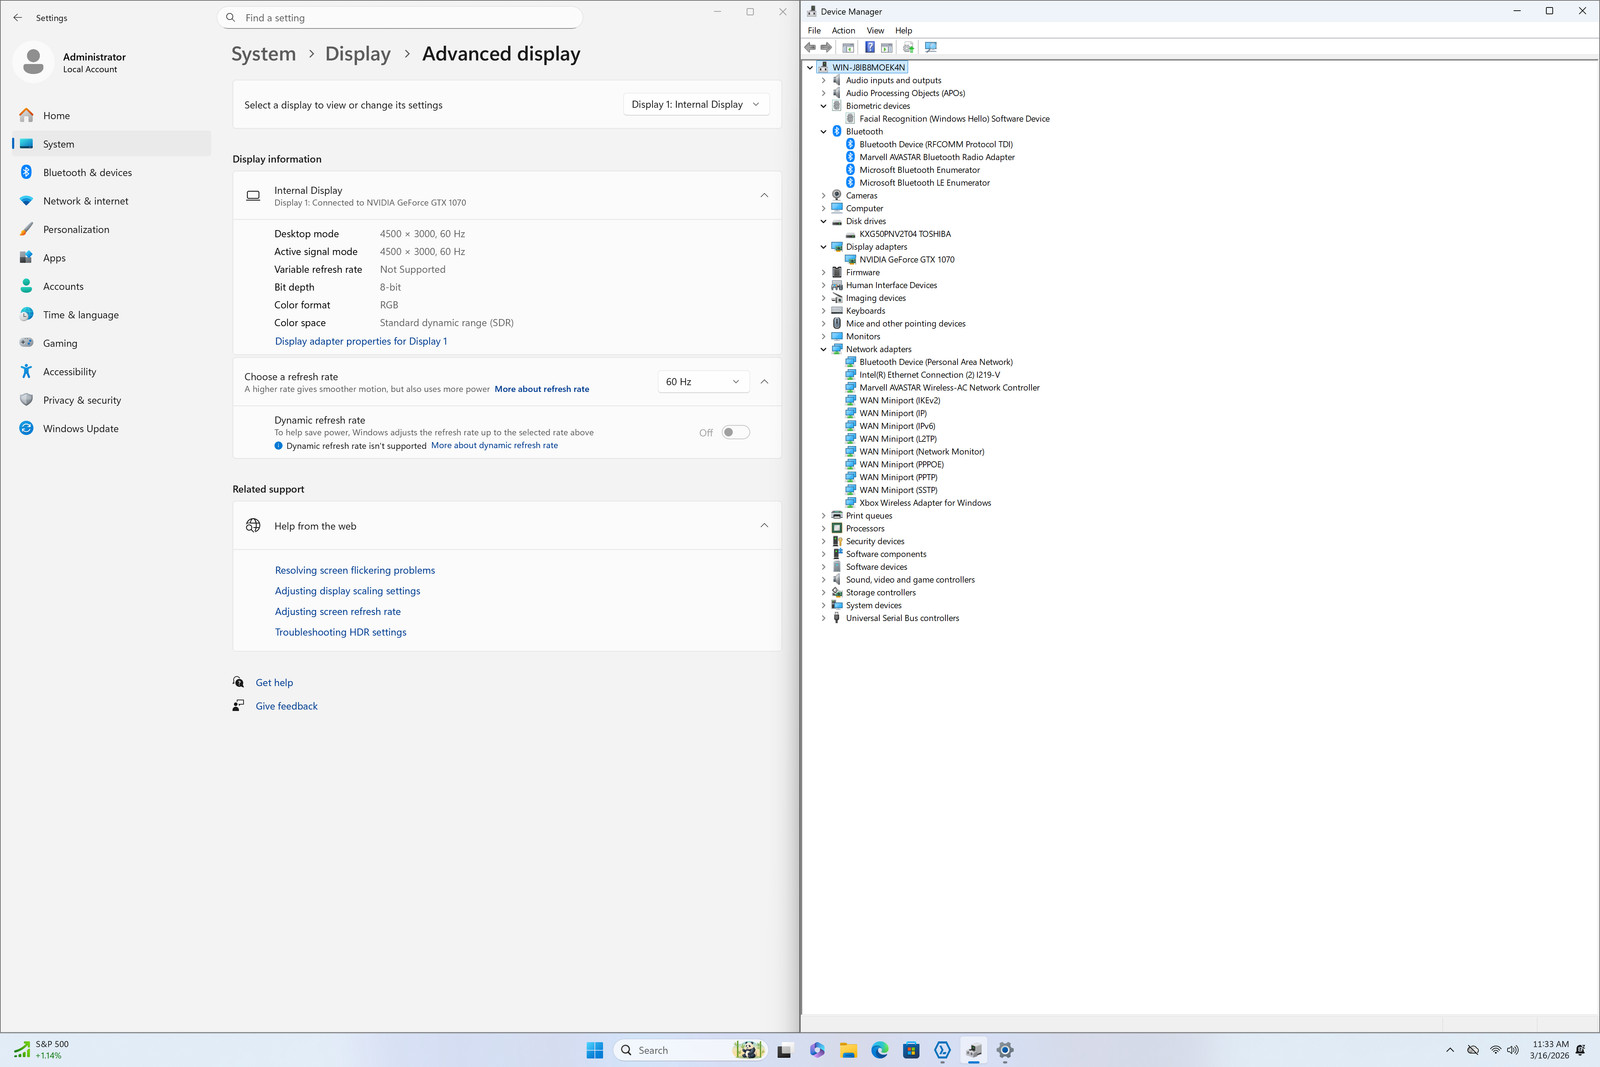This screenshot has height=1067, width=1600.
Task: Collapse the Network adapters tree node
Action: click(x=824, y=350)
